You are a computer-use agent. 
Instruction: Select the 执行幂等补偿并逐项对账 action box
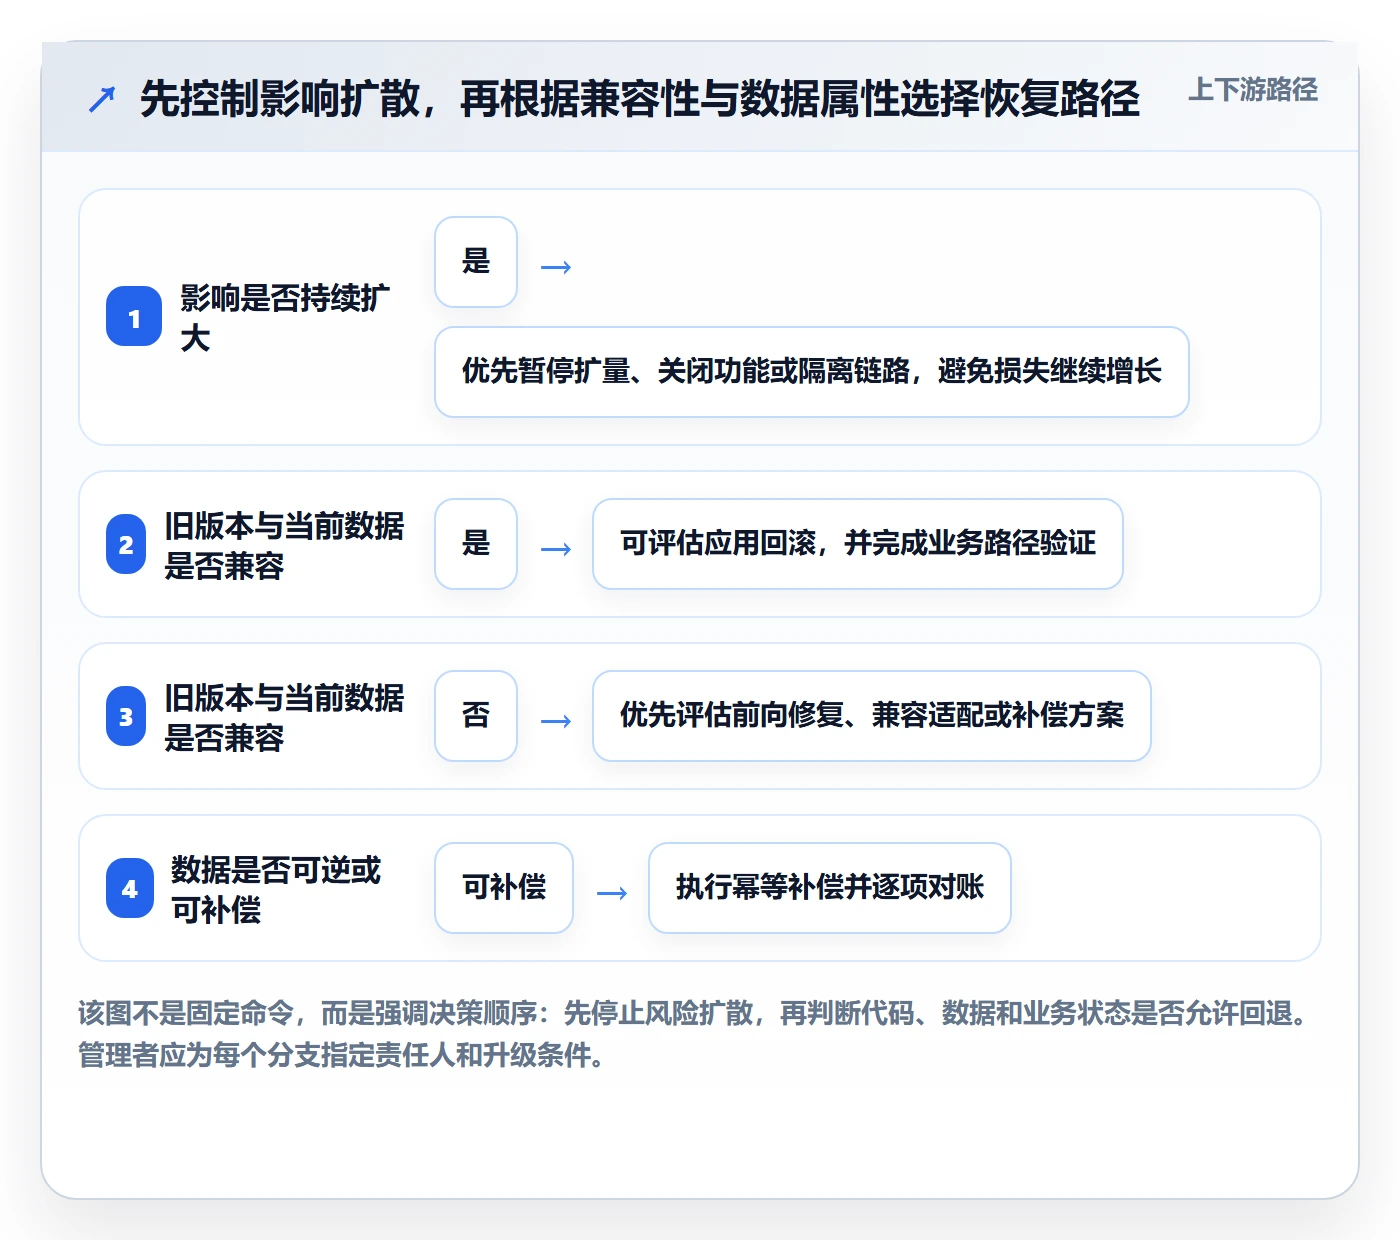(x=830, y=888)
